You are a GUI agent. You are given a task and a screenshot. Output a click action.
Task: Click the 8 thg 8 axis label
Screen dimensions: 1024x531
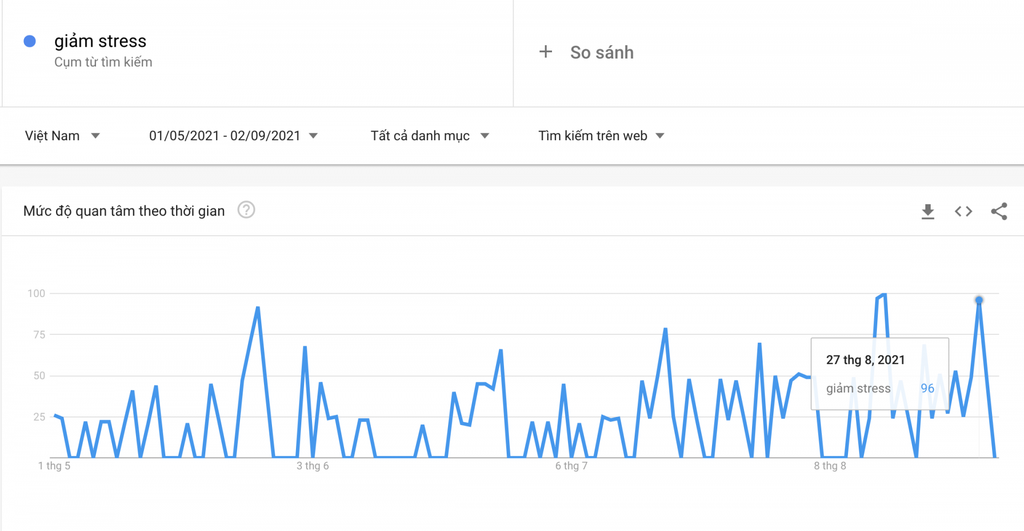tap(830, 466)
